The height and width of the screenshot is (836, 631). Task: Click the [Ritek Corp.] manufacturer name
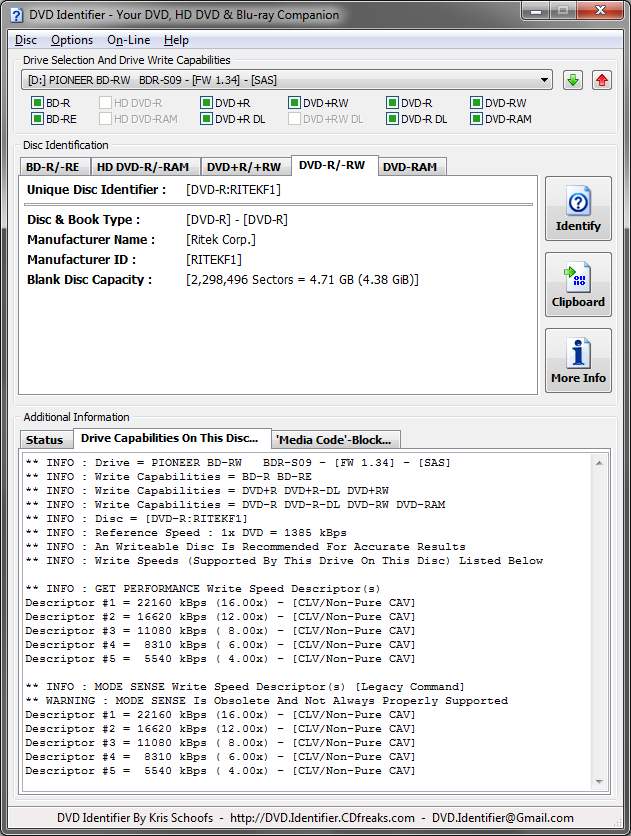(x=221, y=240)
